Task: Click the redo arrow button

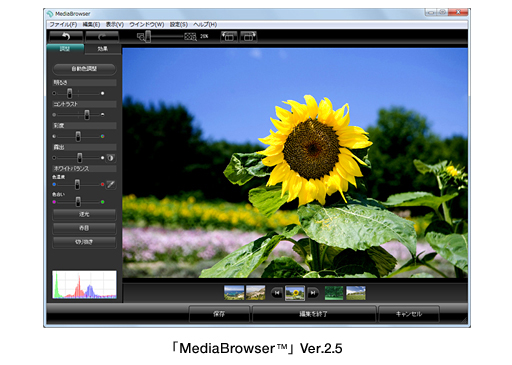Action: pyautogui.click(x=102, y=37)
